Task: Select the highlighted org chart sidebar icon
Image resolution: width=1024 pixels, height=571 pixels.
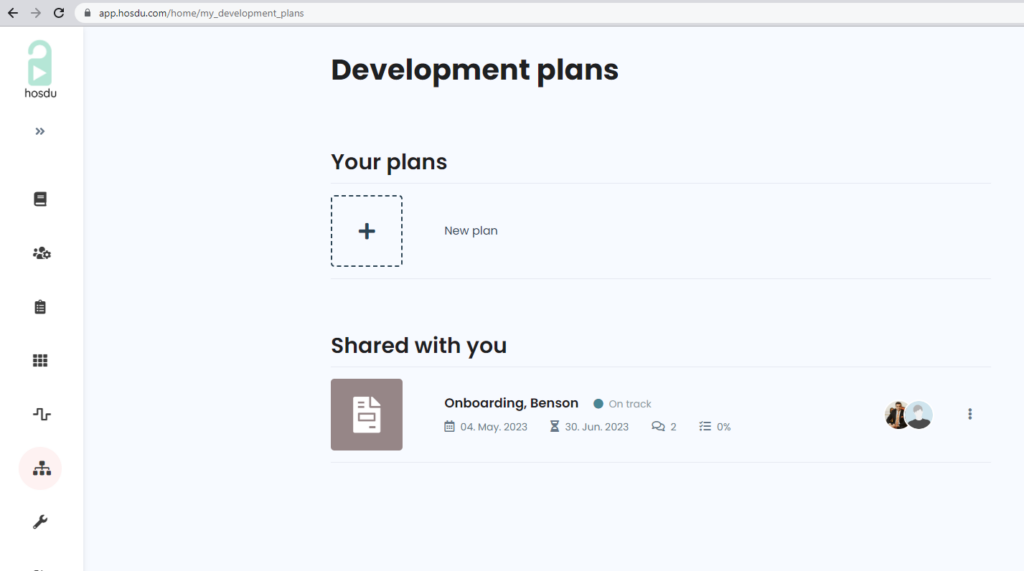Action: click(x=41, y=468)
